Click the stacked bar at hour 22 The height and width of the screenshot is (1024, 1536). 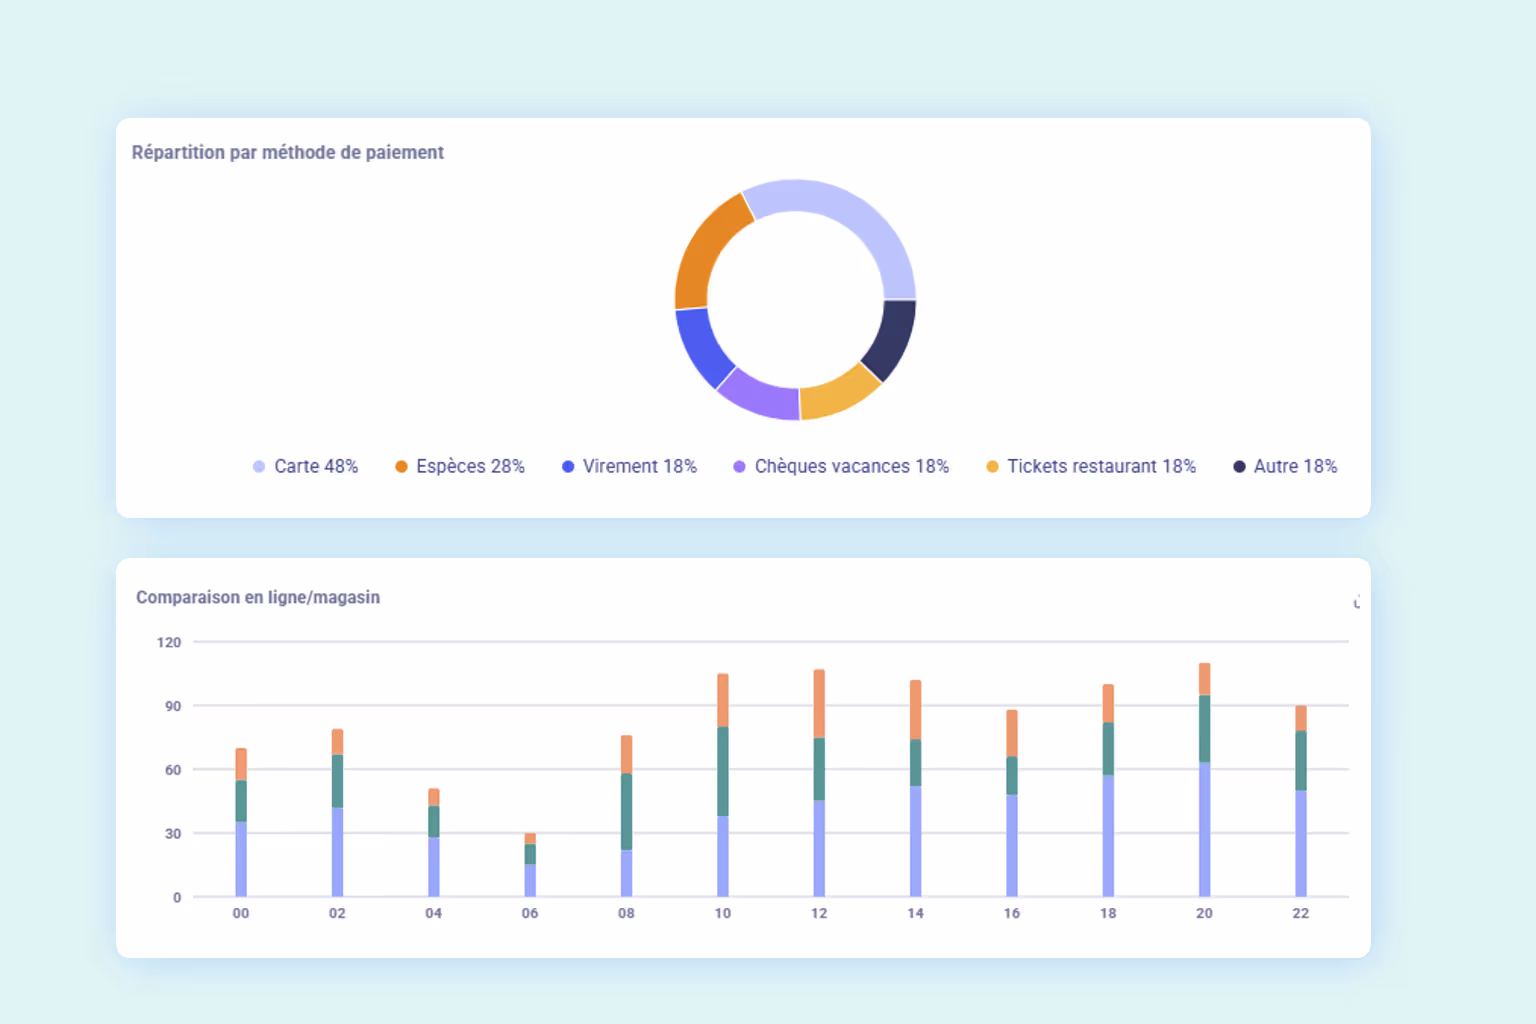(x=1301, y=801)
